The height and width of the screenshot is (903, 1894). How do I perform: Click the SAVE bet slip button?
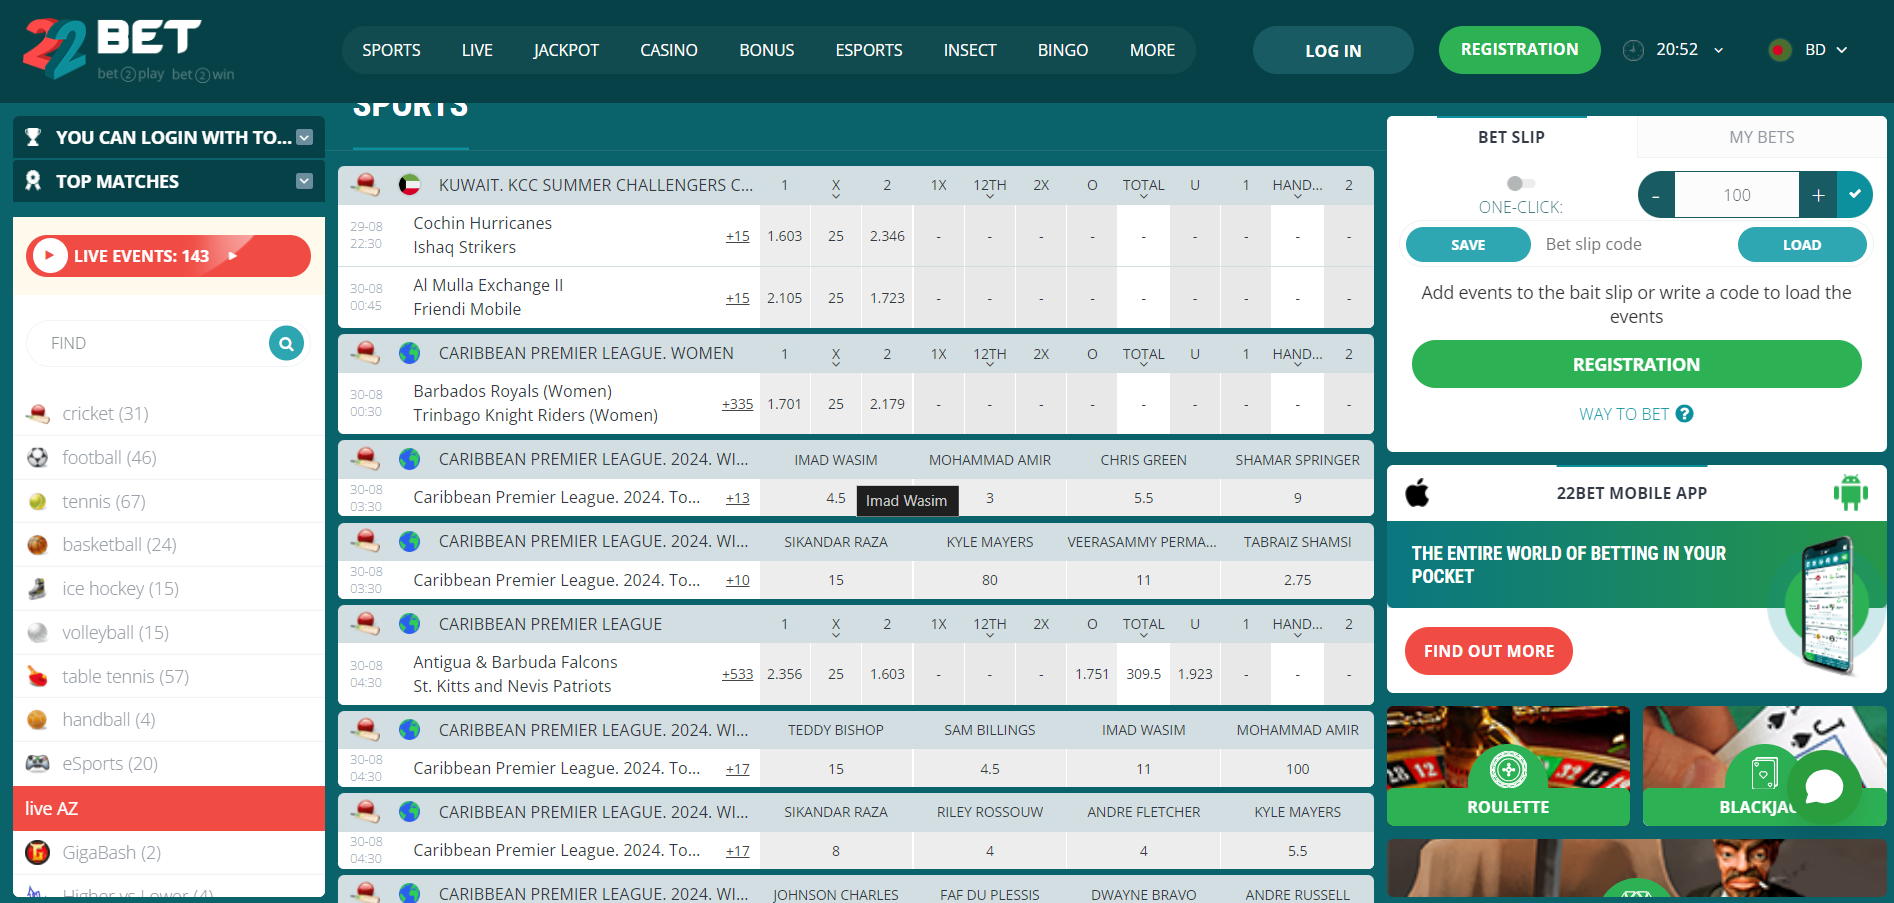pos(1468,244)
